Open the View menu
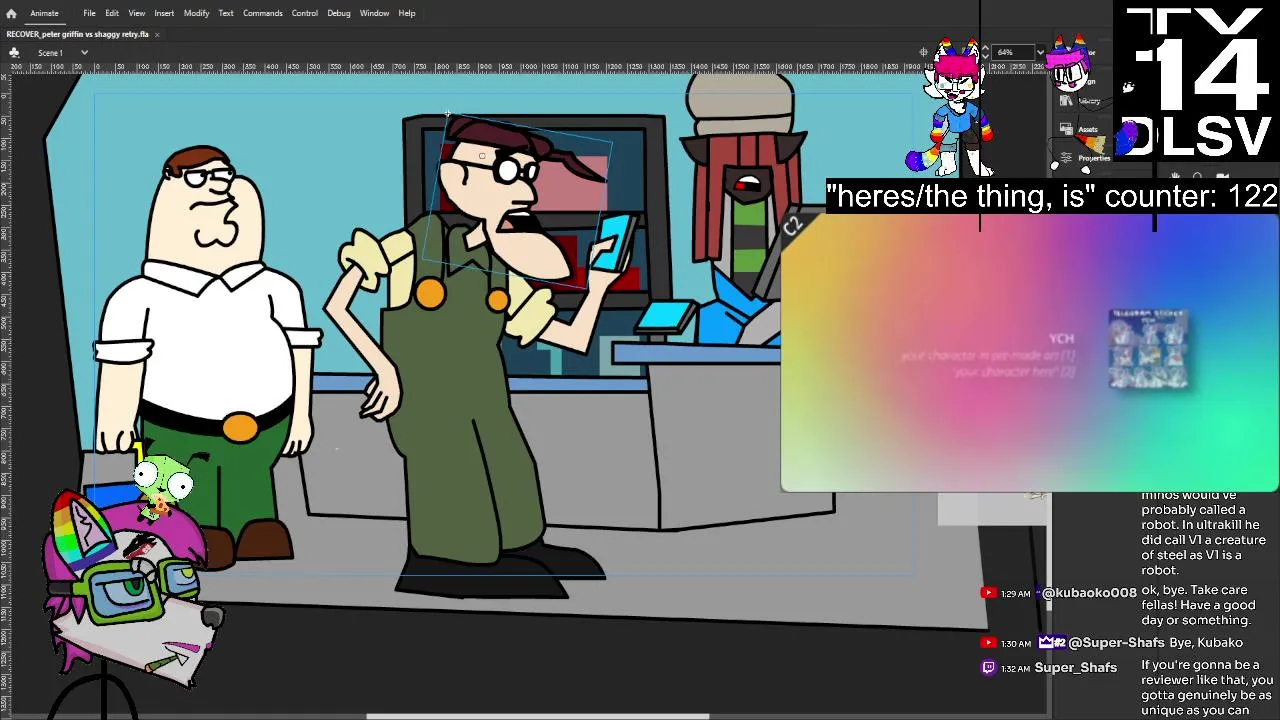Viewport: 1280px width, 720px height. 137,13
